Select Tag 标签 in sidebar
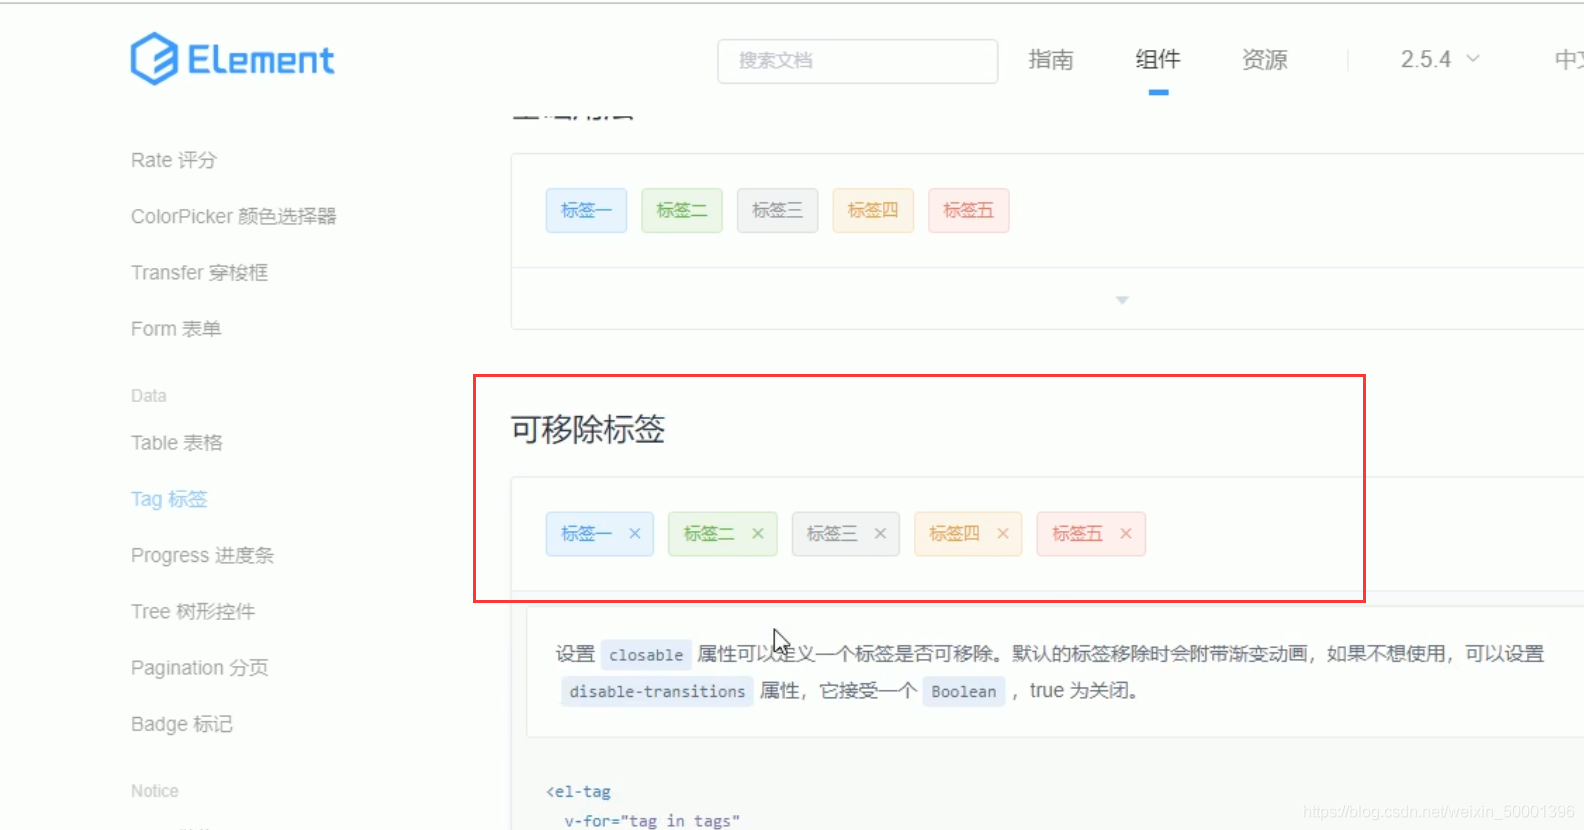Screen dimensions: 1584x830 pos(169,499)
